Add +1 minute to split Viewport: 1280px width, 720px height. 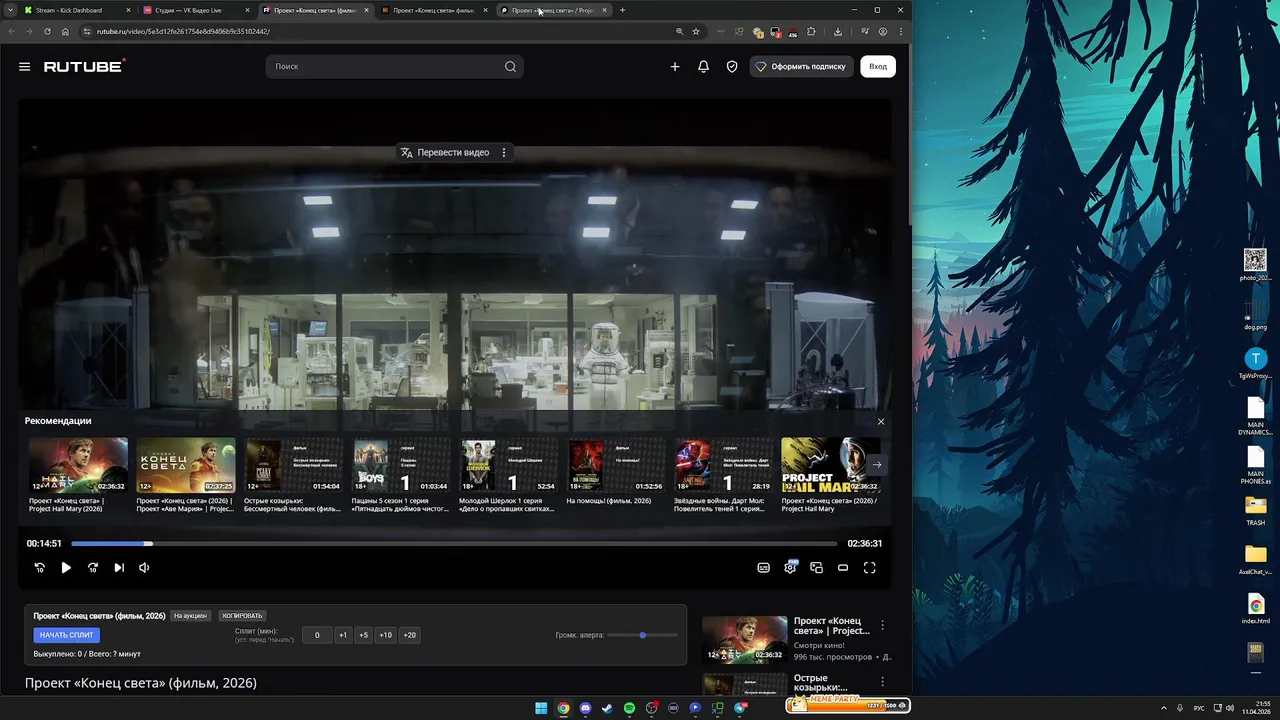coord(343,635)
